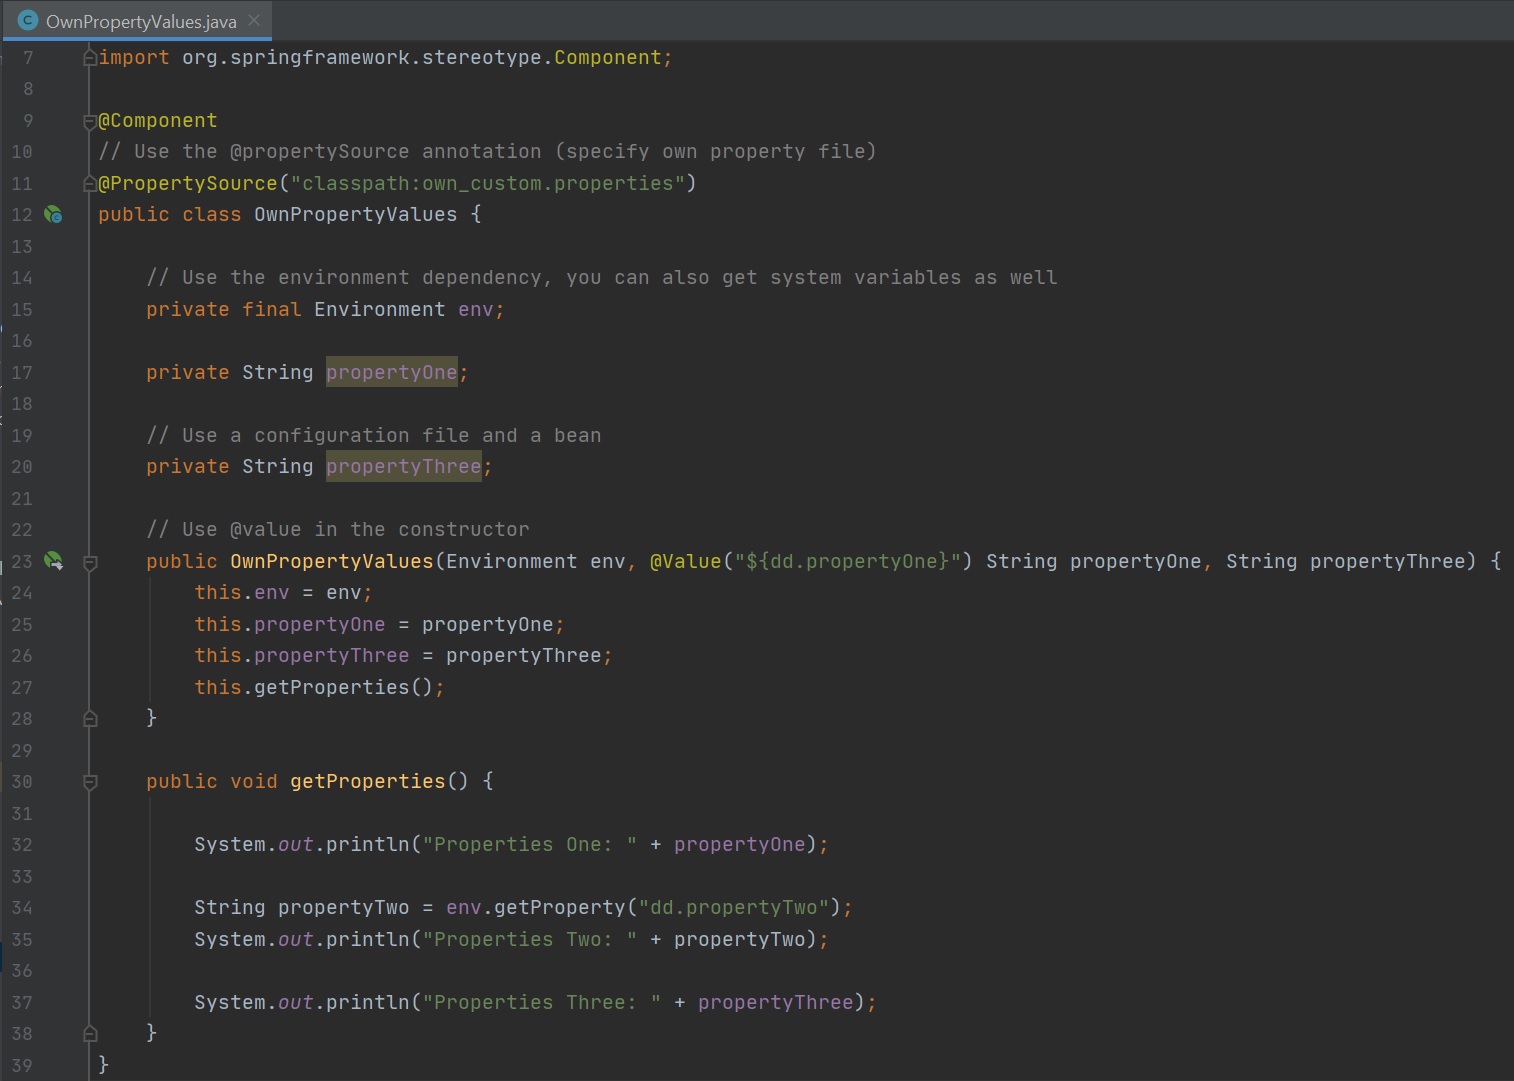
Task: Click the Java class icon in the file tab
Action: click(28, 20)
